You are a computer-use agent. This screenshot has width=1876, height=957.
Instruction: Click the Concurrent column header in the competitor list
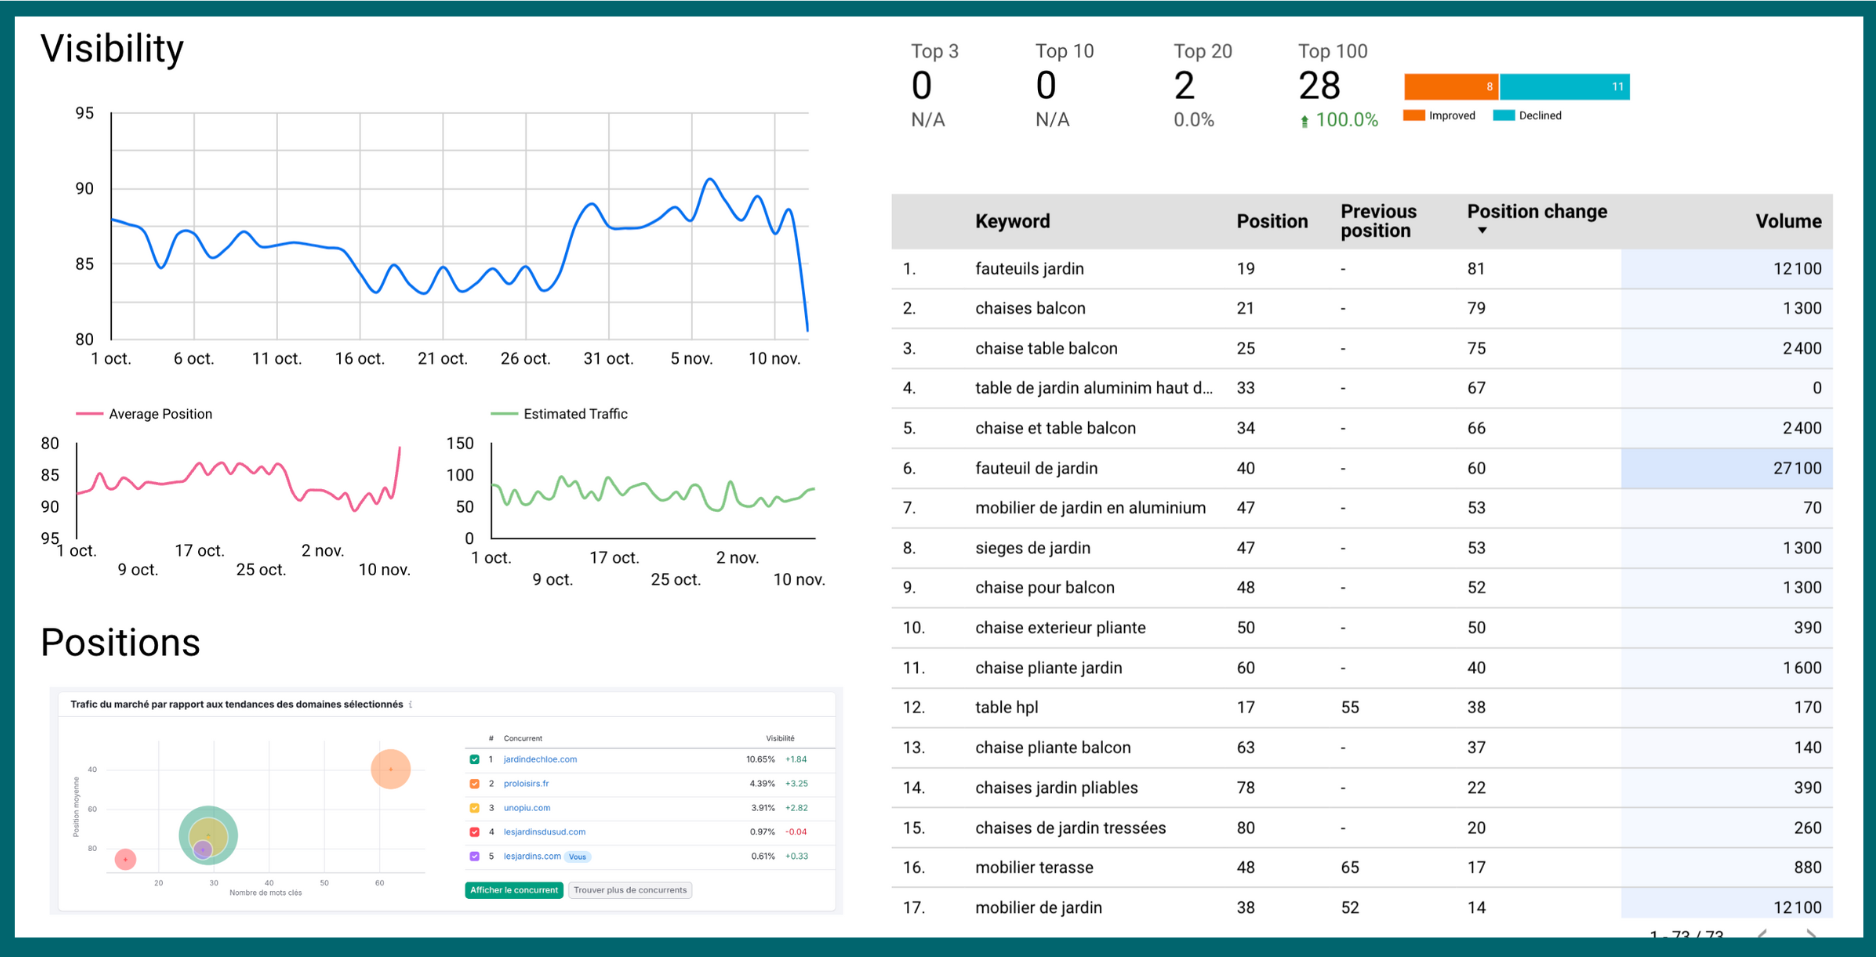pyautogui.click(x=523, y=739)
